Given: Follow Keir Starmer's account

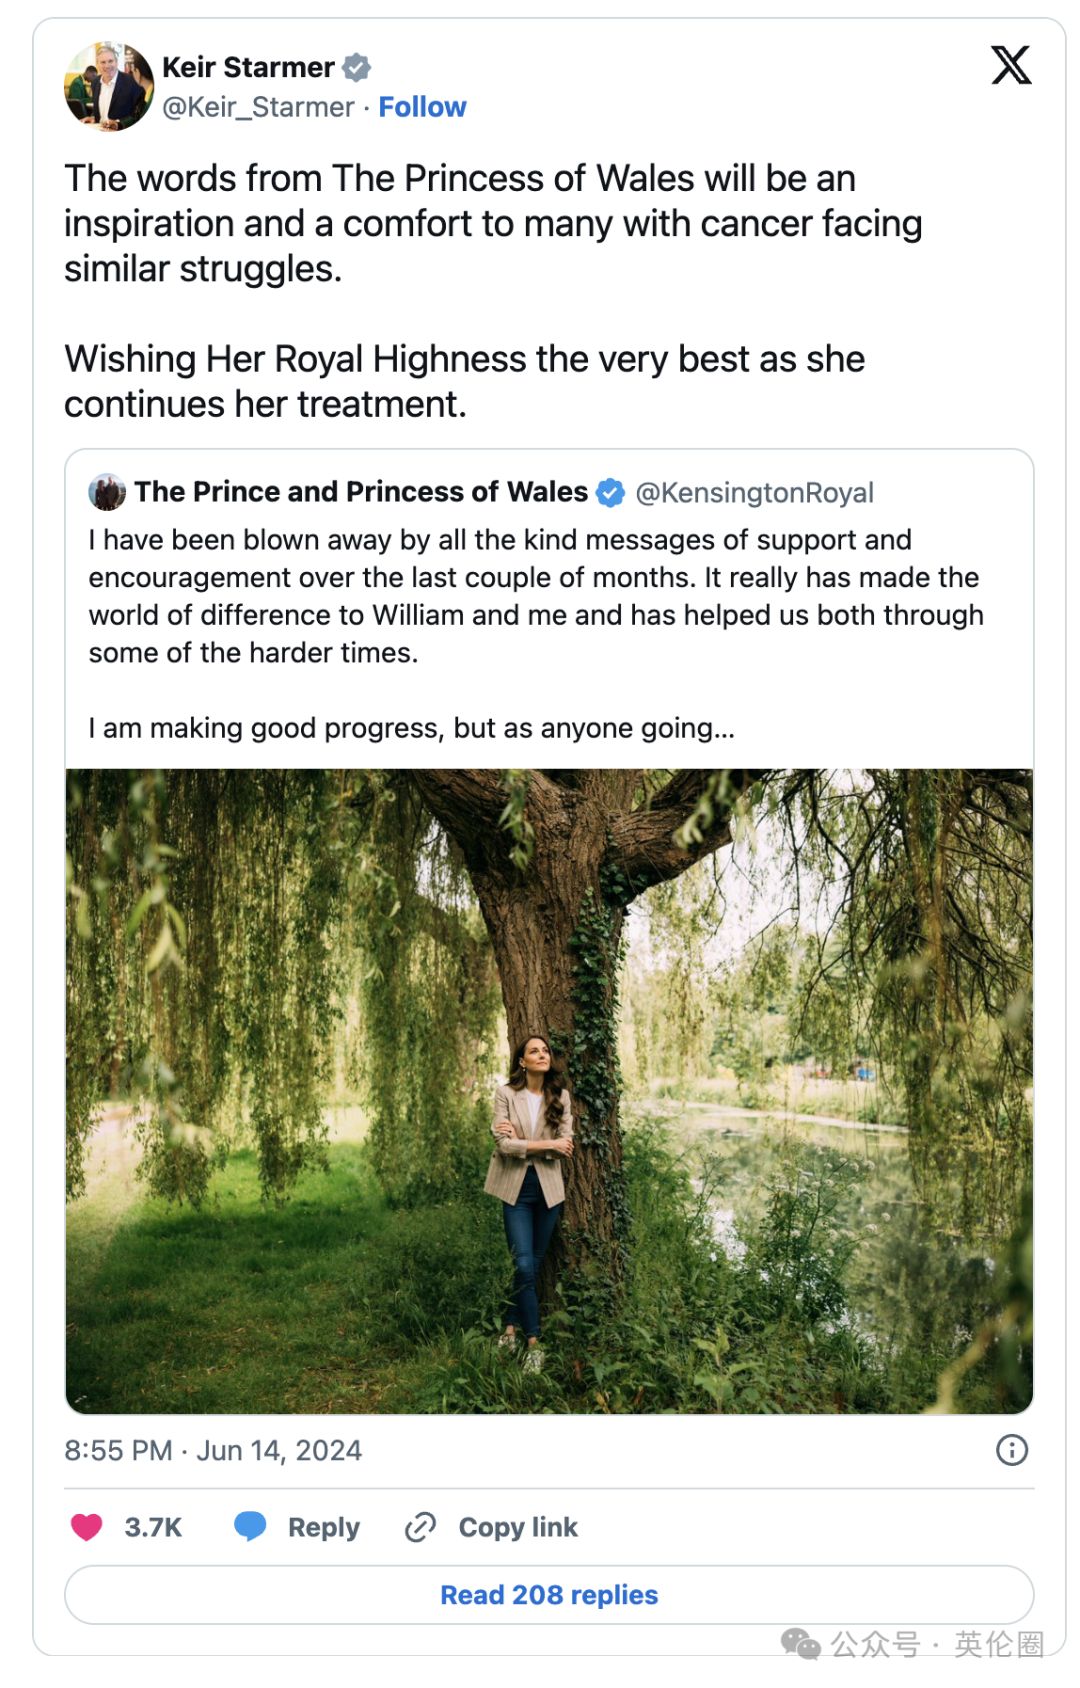Looking at the screenshot, I should 422,107.
